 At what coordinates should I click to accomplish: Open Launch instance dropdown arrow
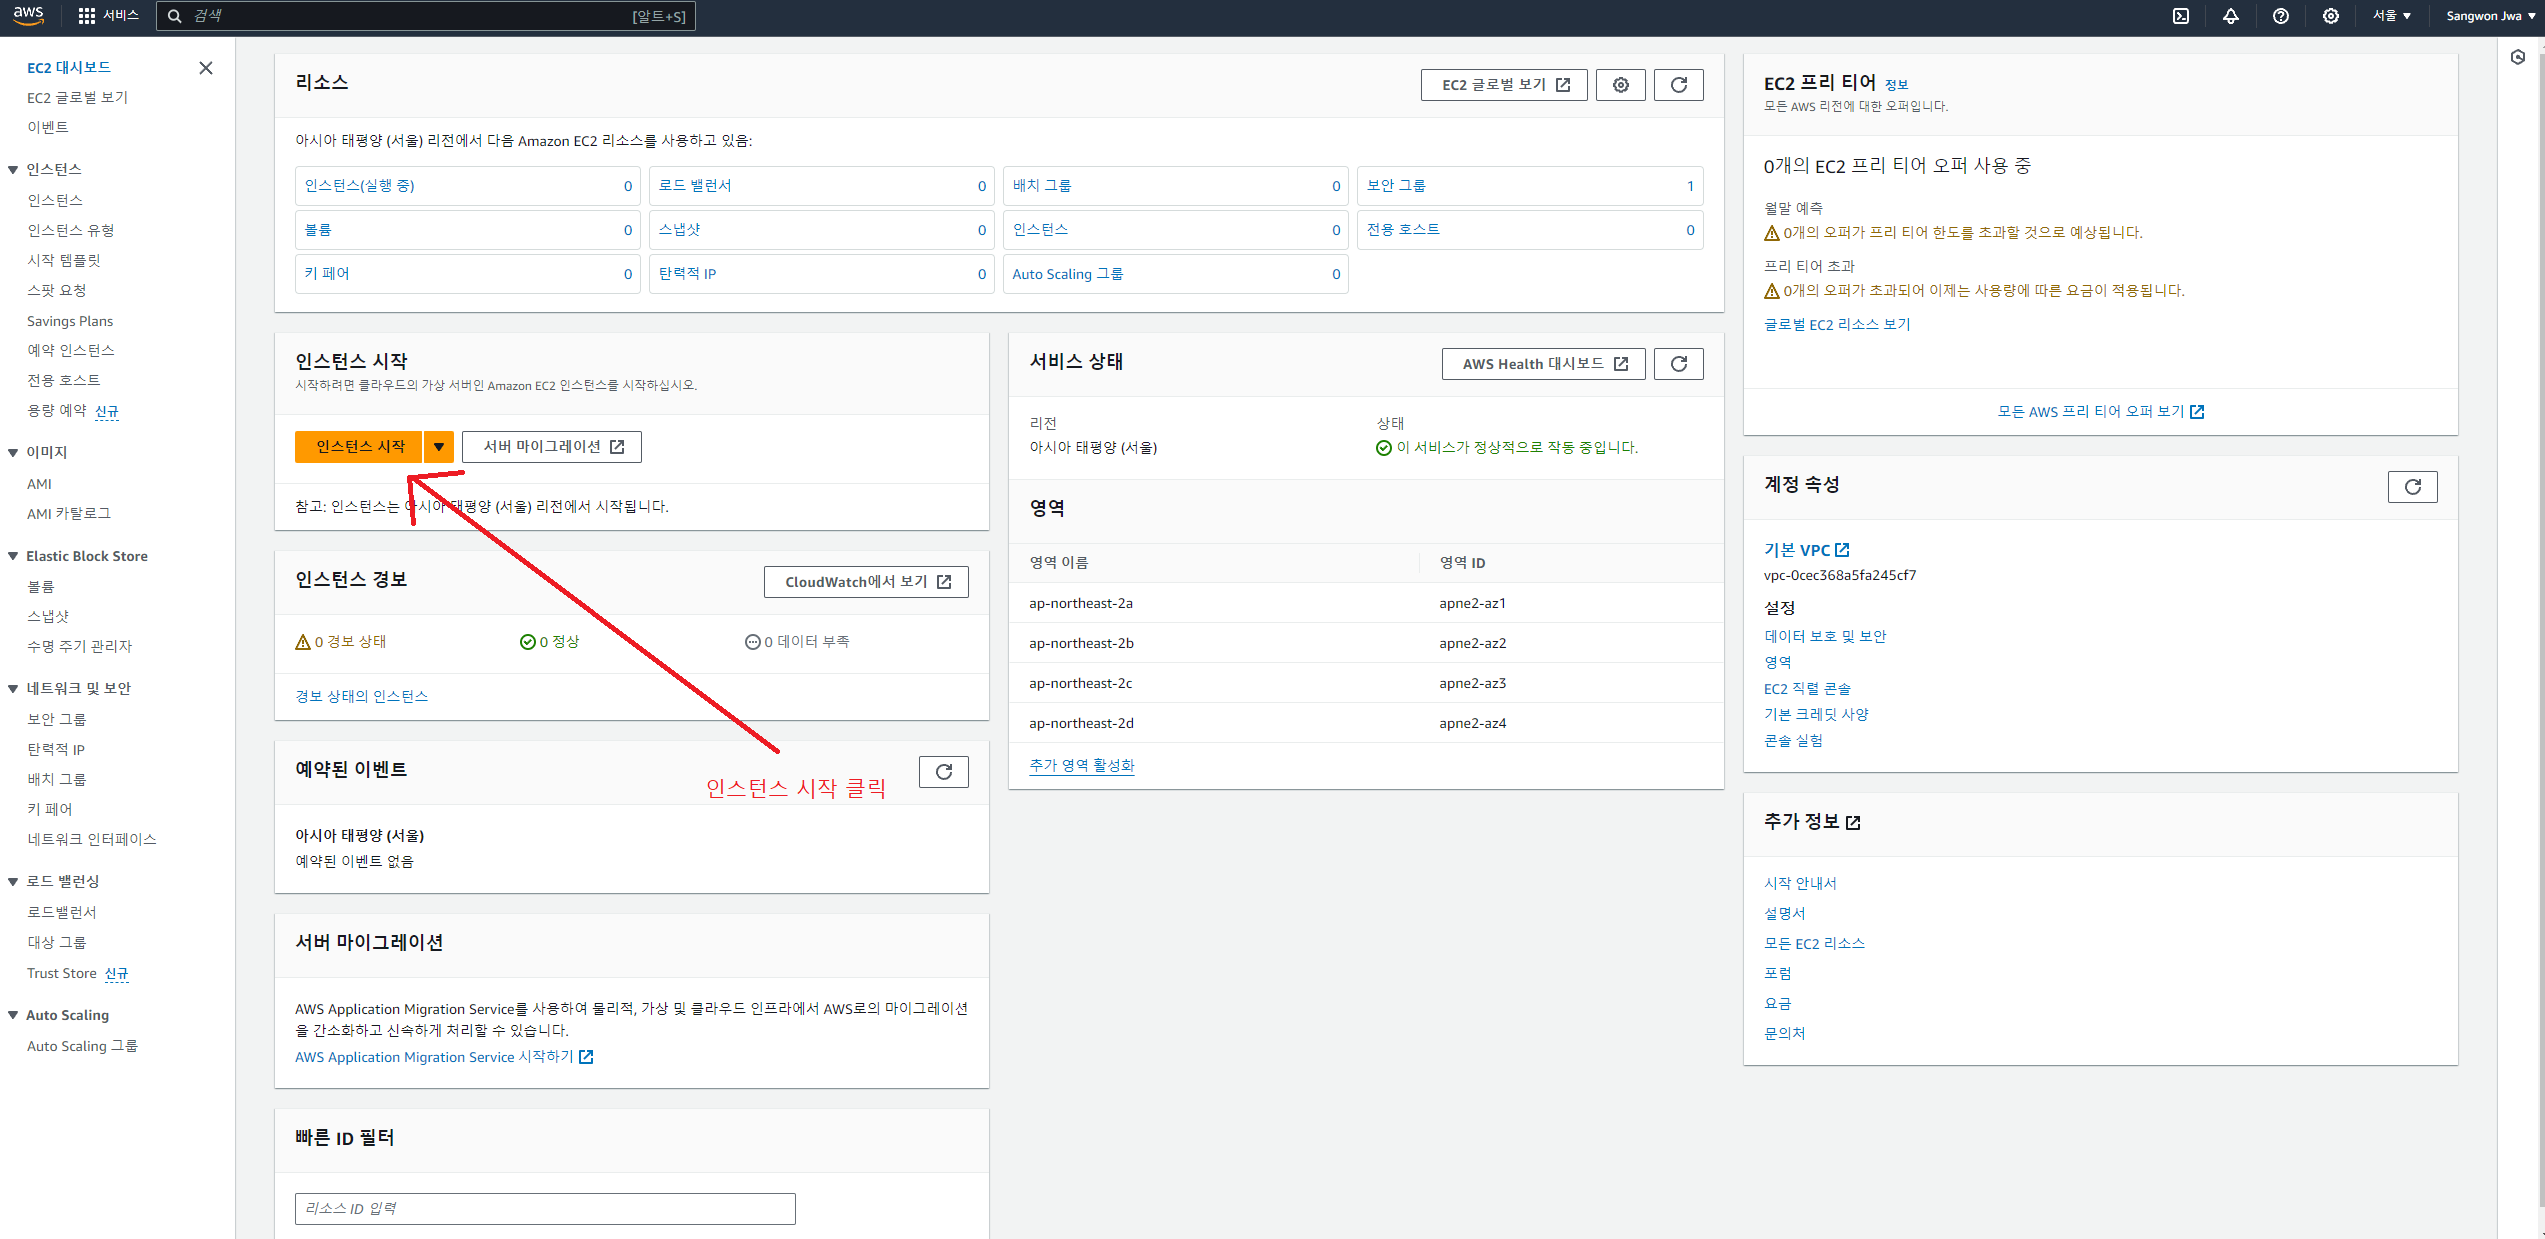pos(439,447)
